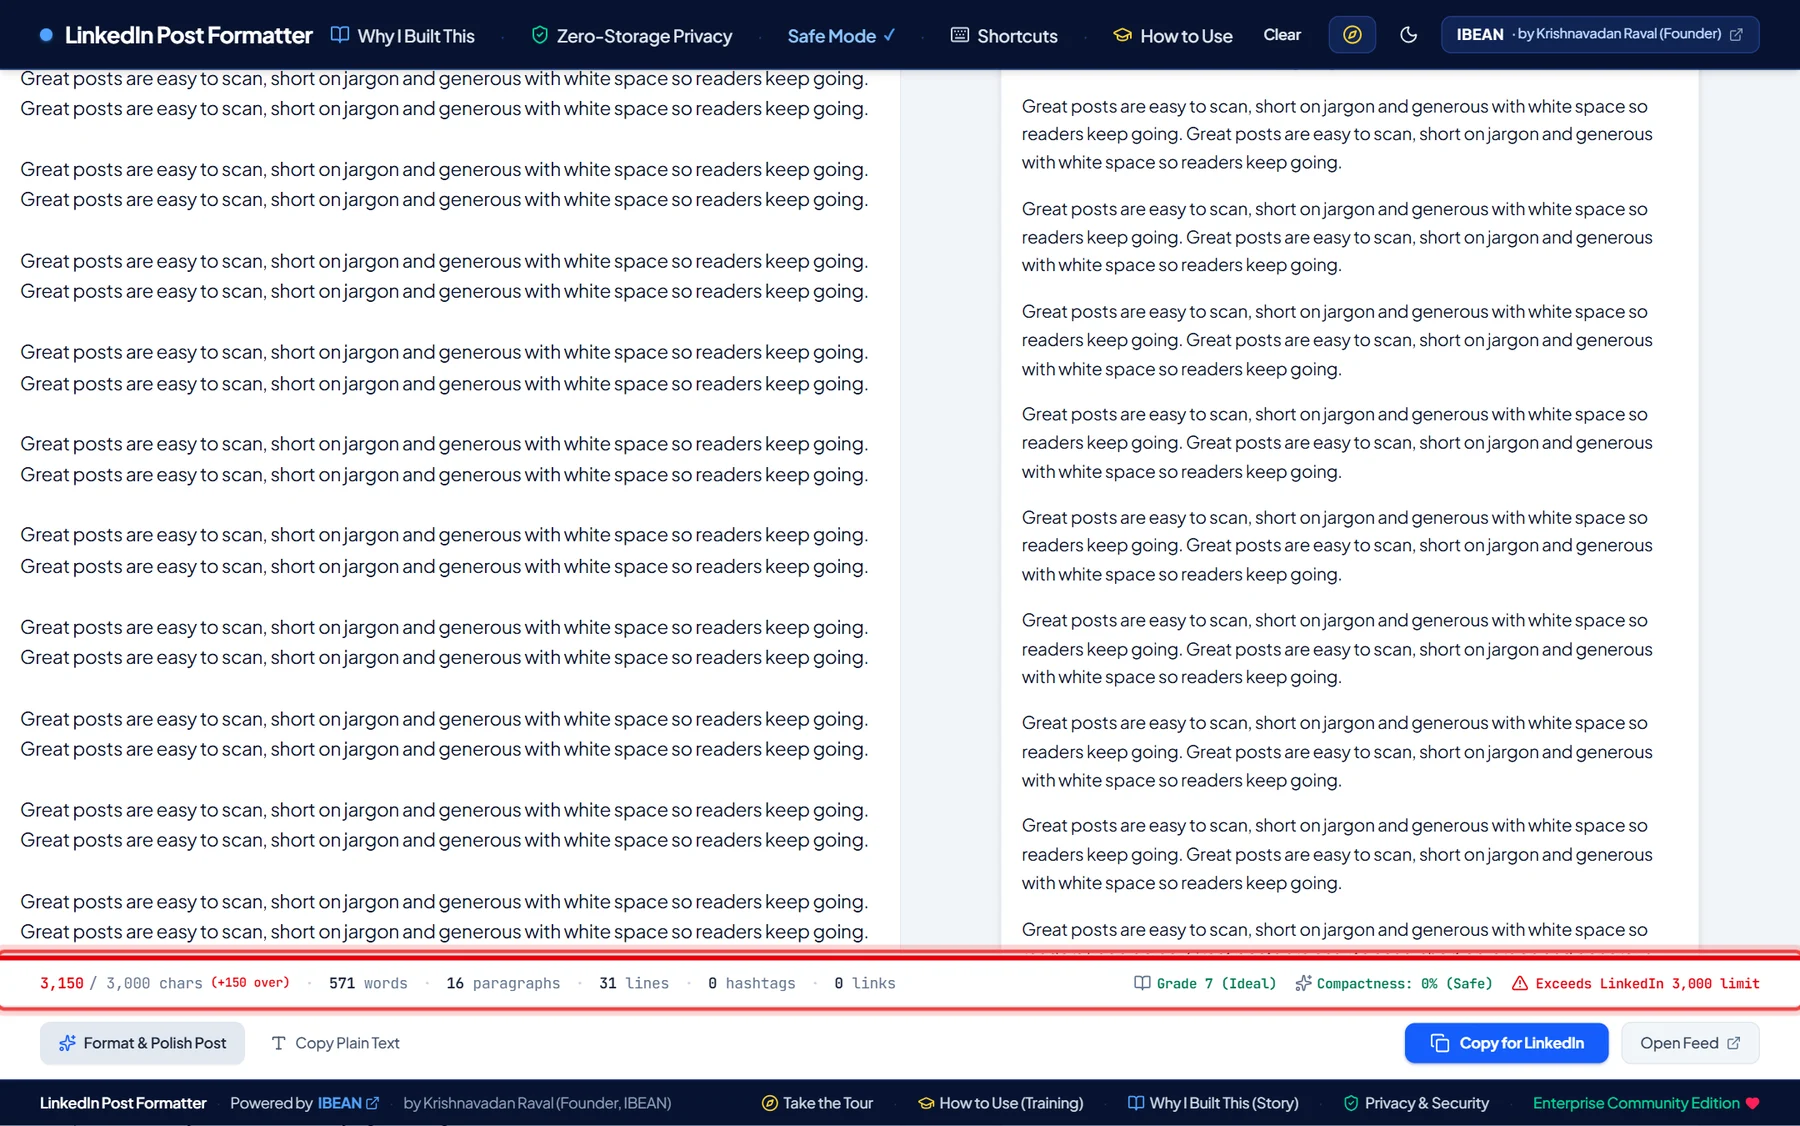Screen dimensions: 1800x1126
Task: Click the Exceeds LinkedIn 3,000 limit warning
Action: click(1636, 983)
